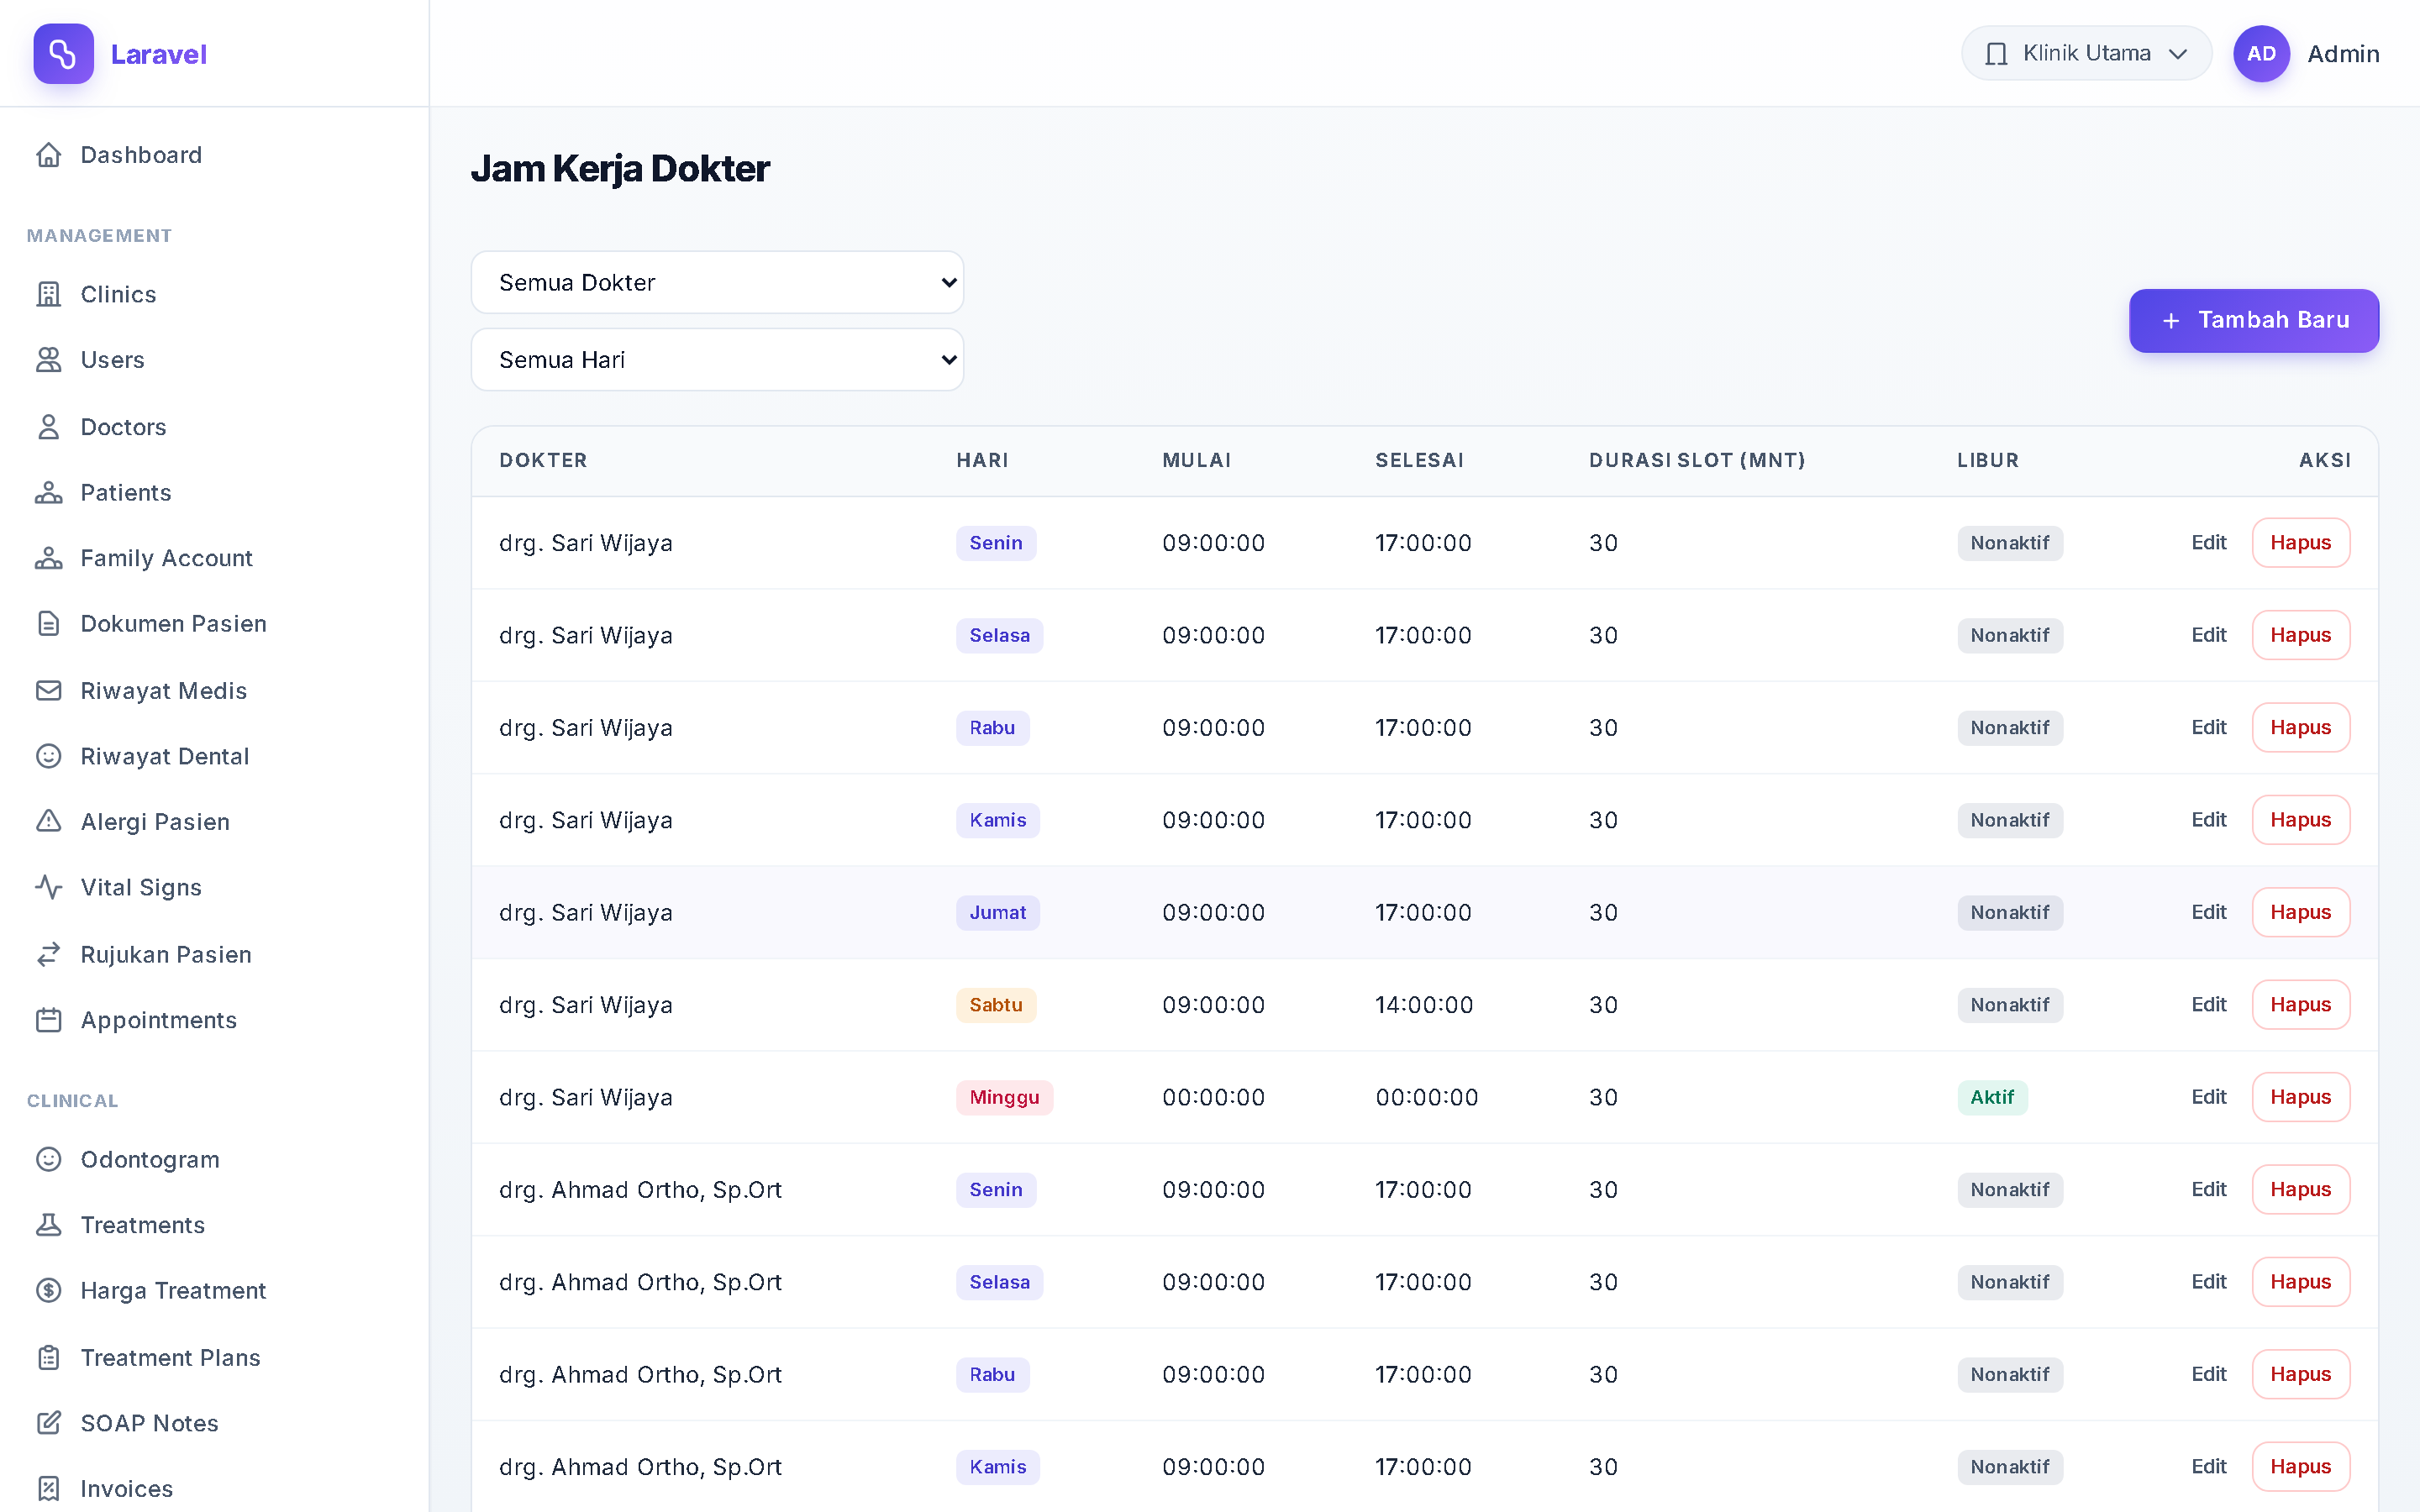This screenshot has width=2420, height=1512.
Task: Click Edit for Sari Wijaya Sabtu row
Action: tap(2208, 1004)
